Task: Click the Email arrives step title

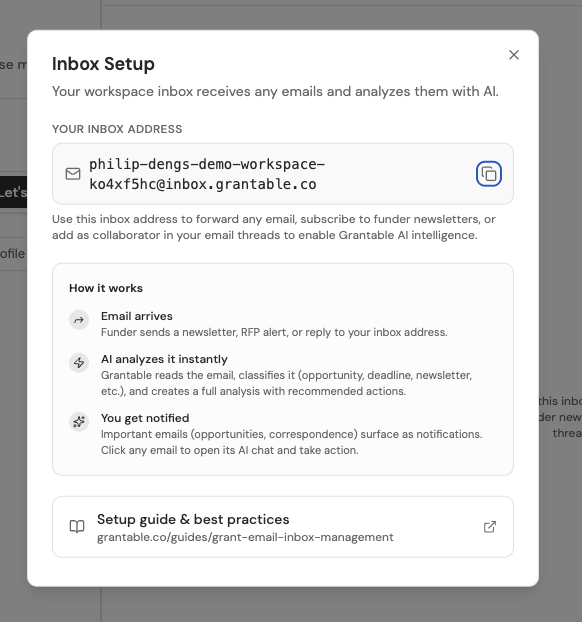Action: pos(137,316)
